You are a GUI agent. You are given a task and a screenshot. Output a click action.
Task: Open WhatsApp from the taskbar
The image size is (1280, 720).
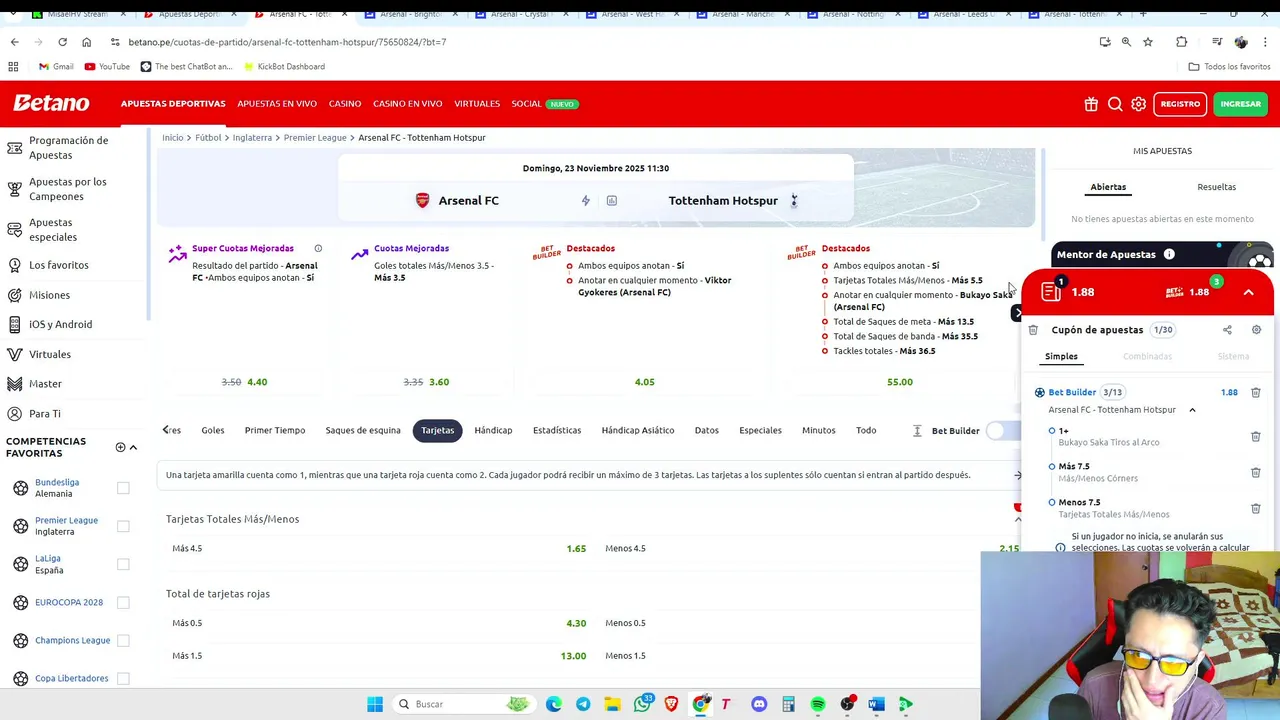click(642, 704)
